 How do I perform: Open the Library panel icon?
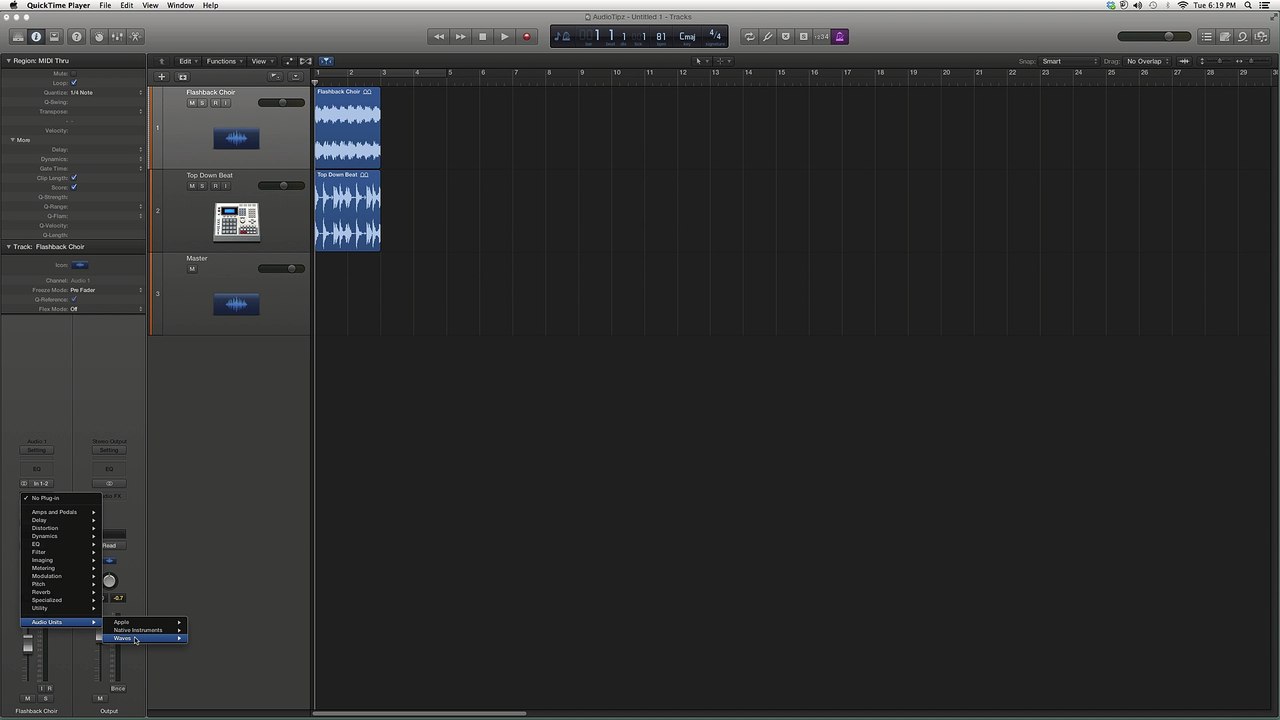(17, 37)
